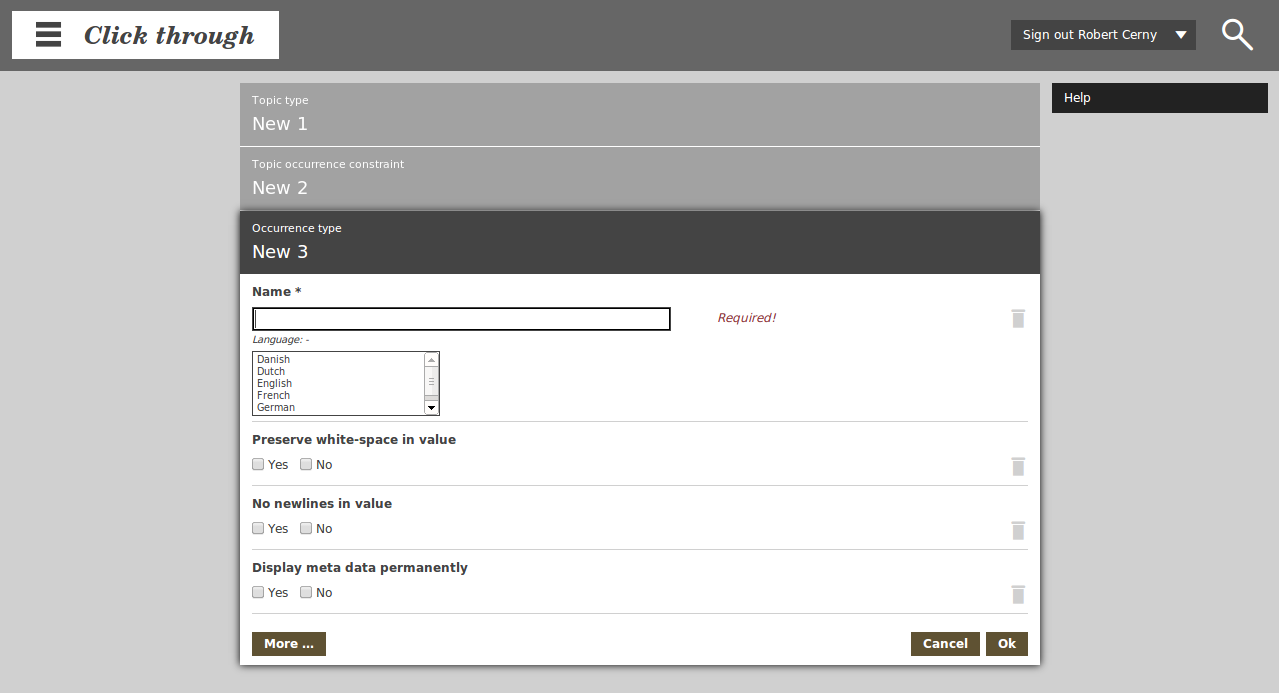Click trash icon for Preserve white-space row

[1018, 466]
